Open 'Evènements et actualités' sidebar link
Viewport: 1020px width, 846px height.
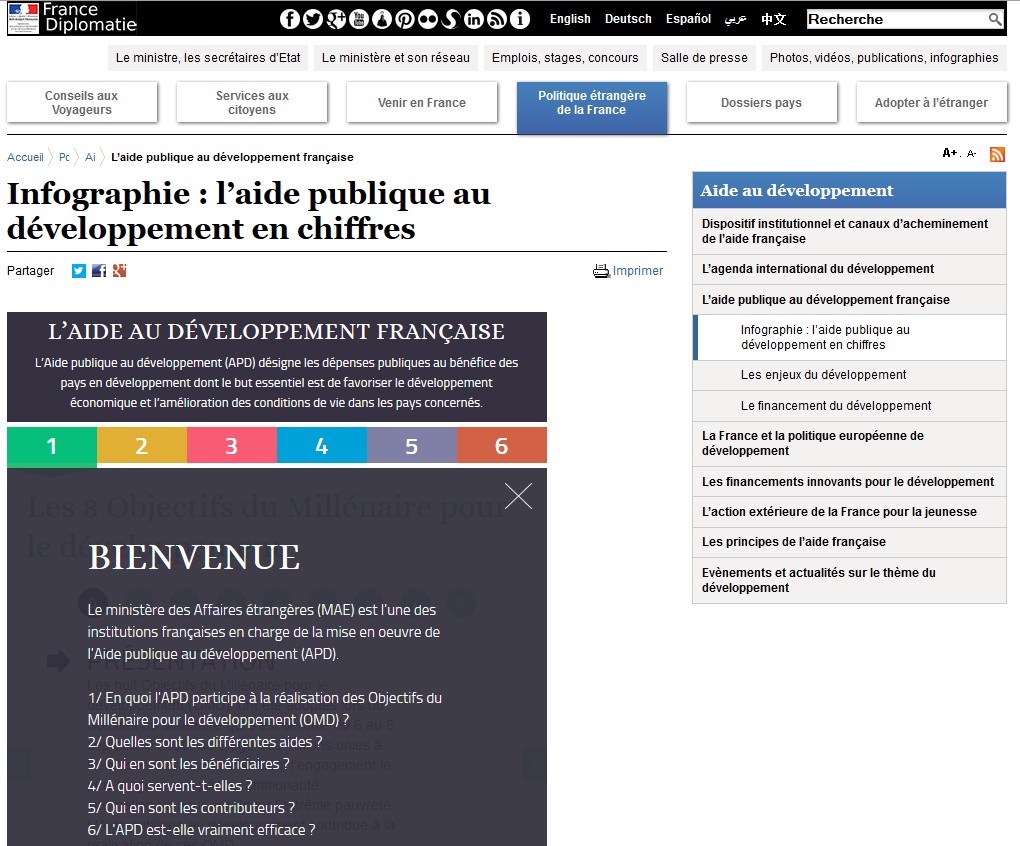(x=850, y=580)
